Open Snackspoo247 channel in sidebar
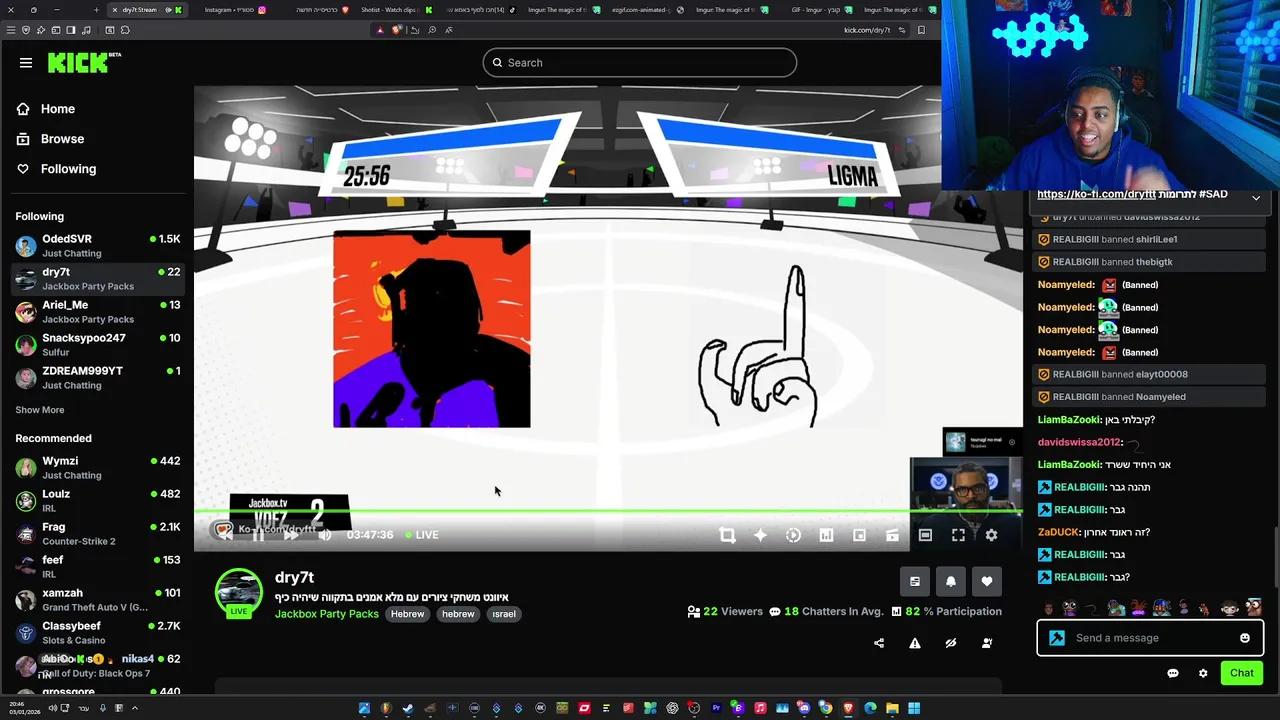Screen dimensions: 1280x720 click(97, 345)
